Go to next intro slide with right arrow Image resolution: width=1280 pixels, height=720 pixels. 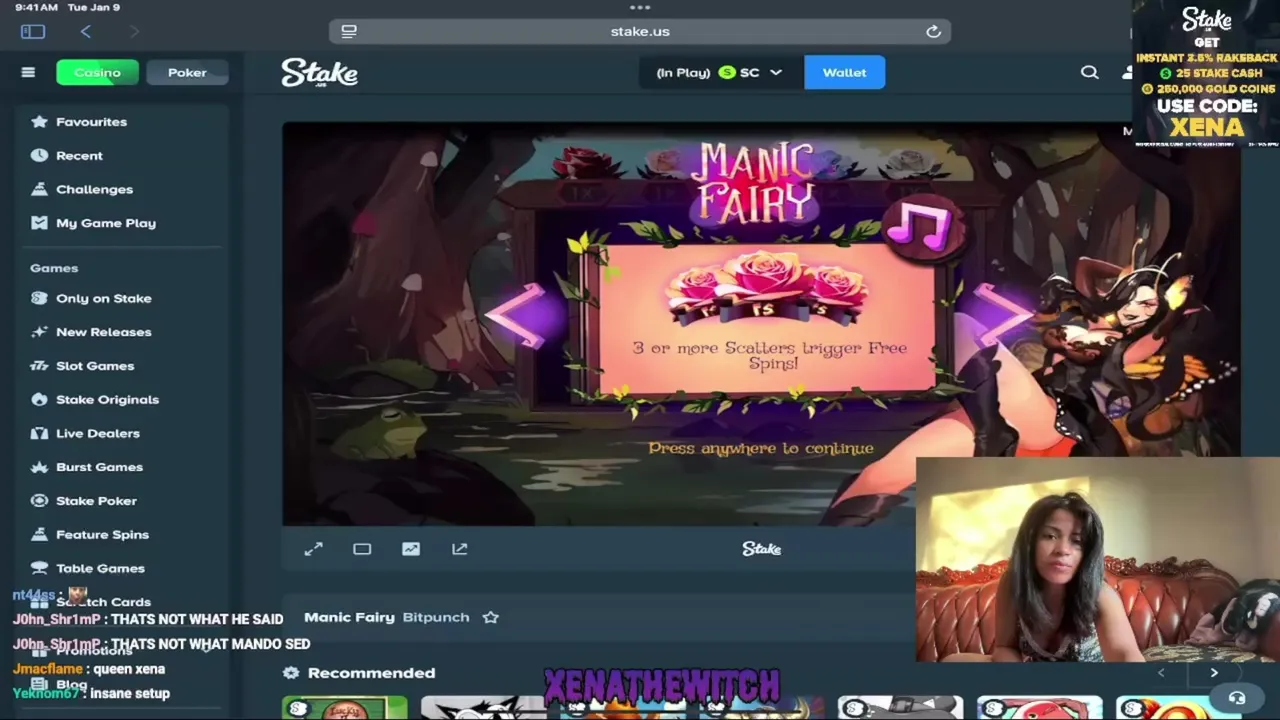point(1002,313)
